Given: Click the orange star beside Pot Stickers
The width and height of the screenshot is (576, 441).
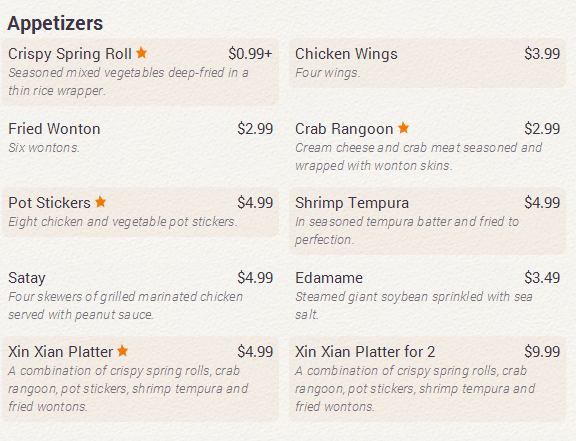Looking at the screenshot, I should point(100,202).
